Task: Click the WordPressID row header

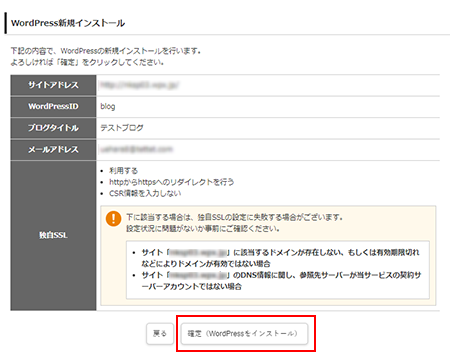Action: click(x=53, y=107)
